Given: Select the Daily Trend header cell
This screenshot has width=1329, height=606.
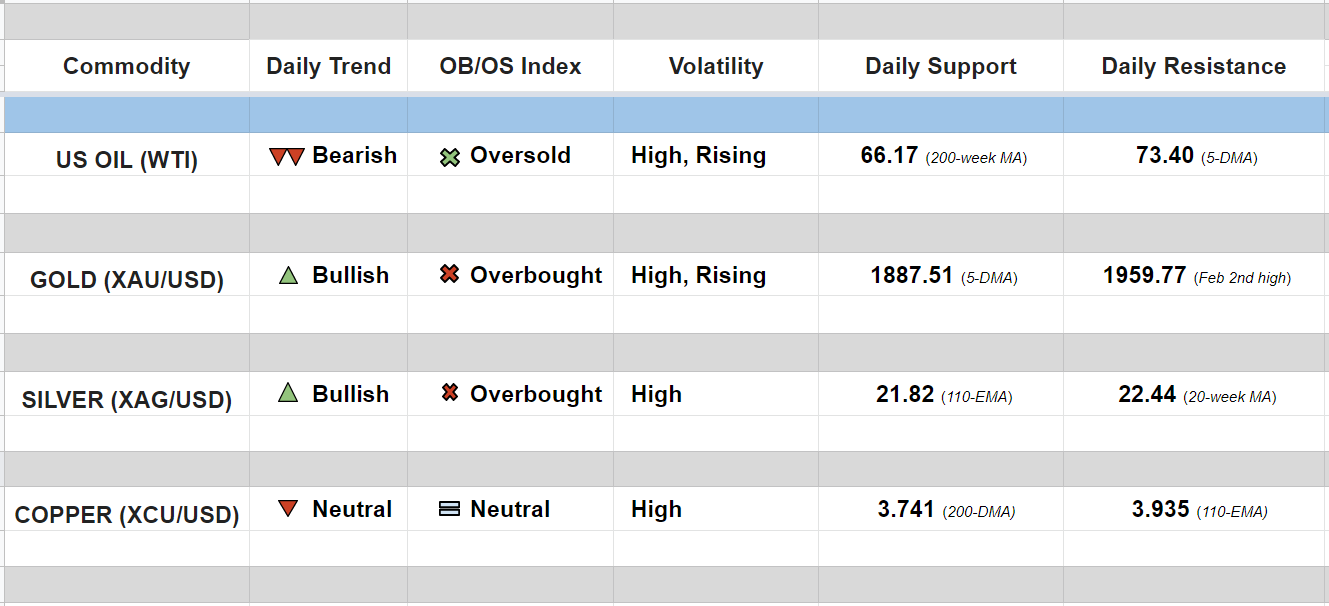Looking at the screenshot, I should (328, 67).
